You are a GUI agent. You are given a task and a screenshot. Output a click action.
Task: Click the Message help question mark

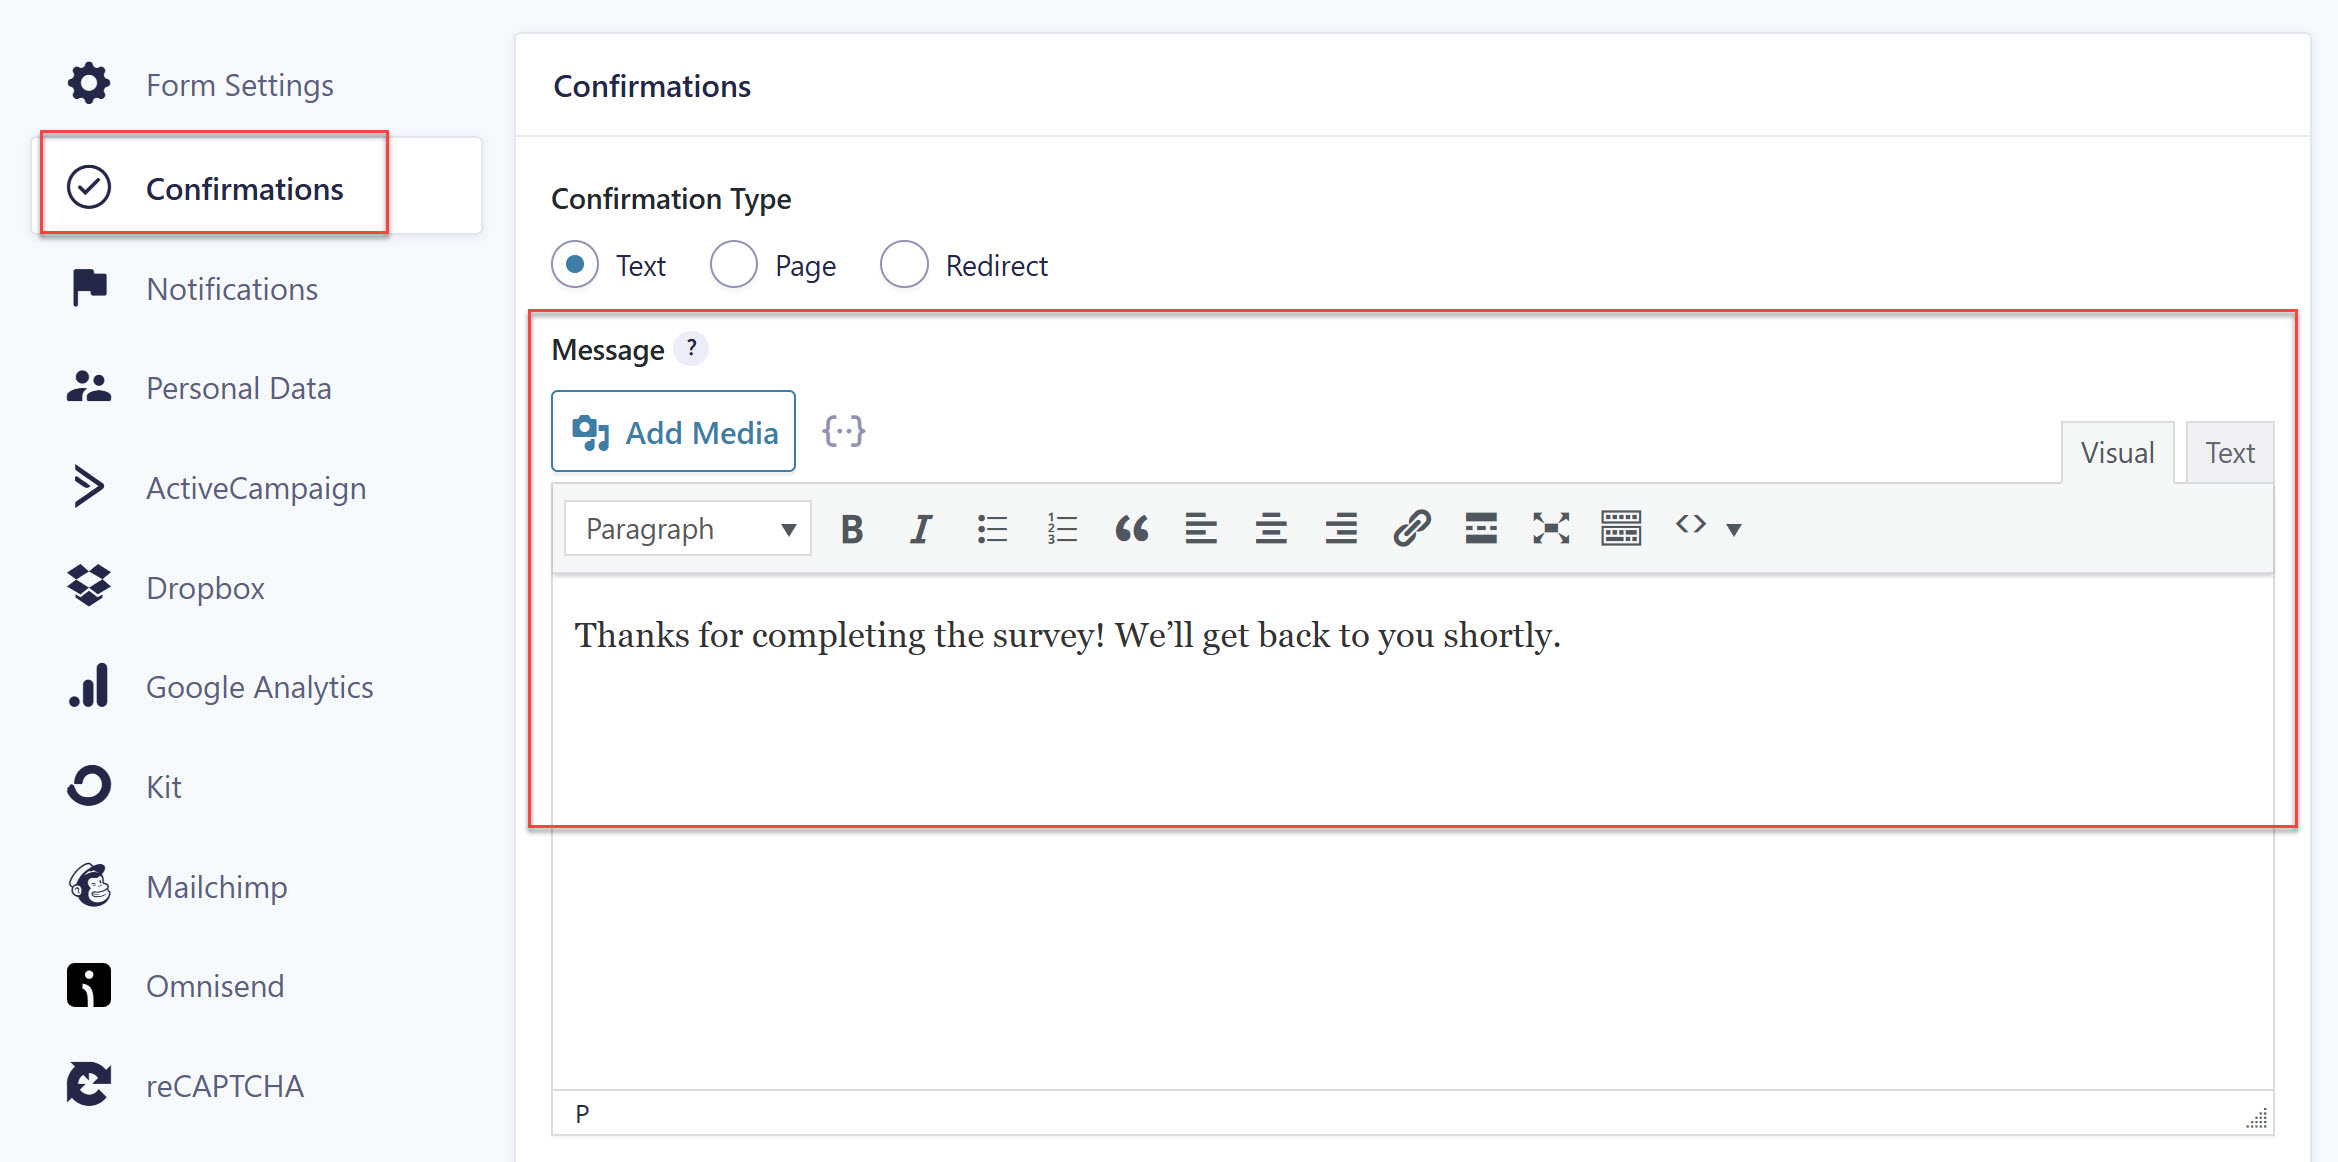point(691,349)
